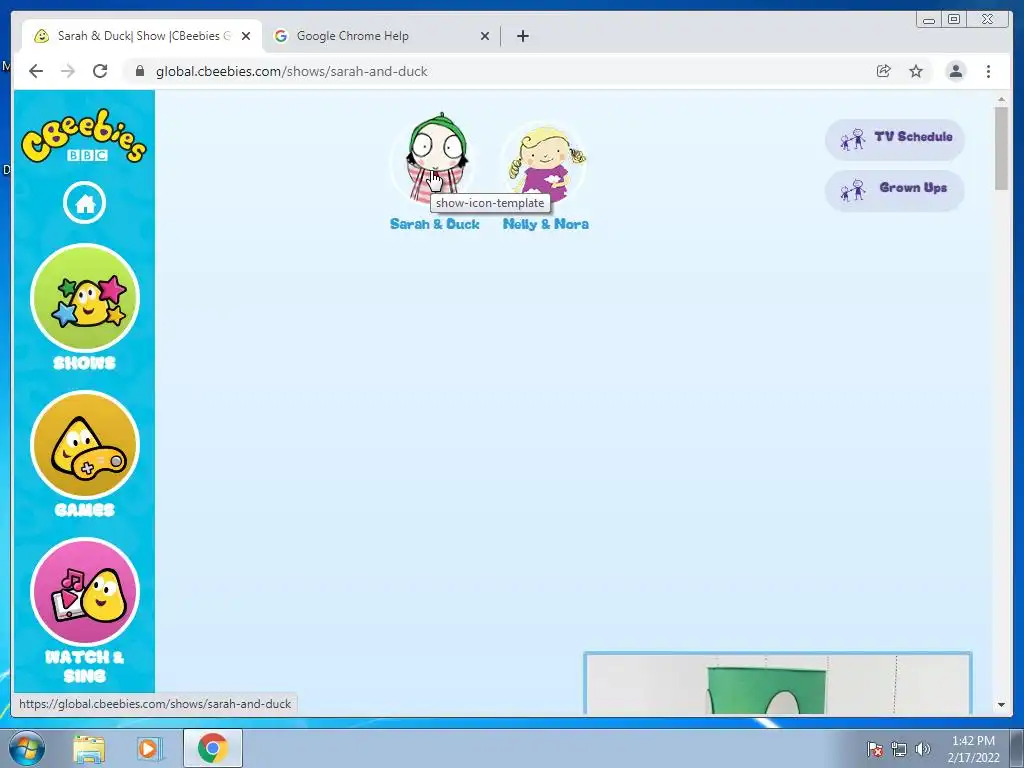The height and width of the screenshot is (768, 1024).
Task: Open the CBeebies home icon
Action: (84, 203)
